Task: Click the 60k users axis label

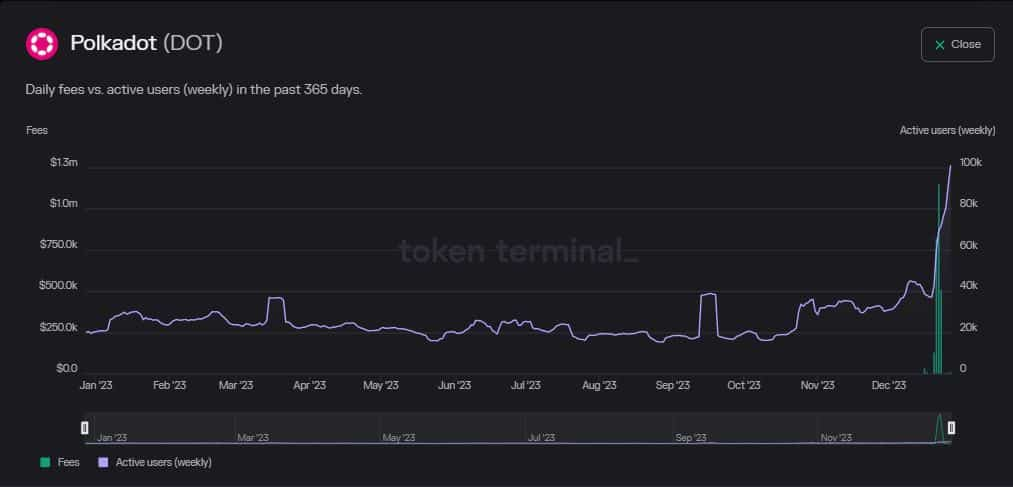Action: coord(969,245)
